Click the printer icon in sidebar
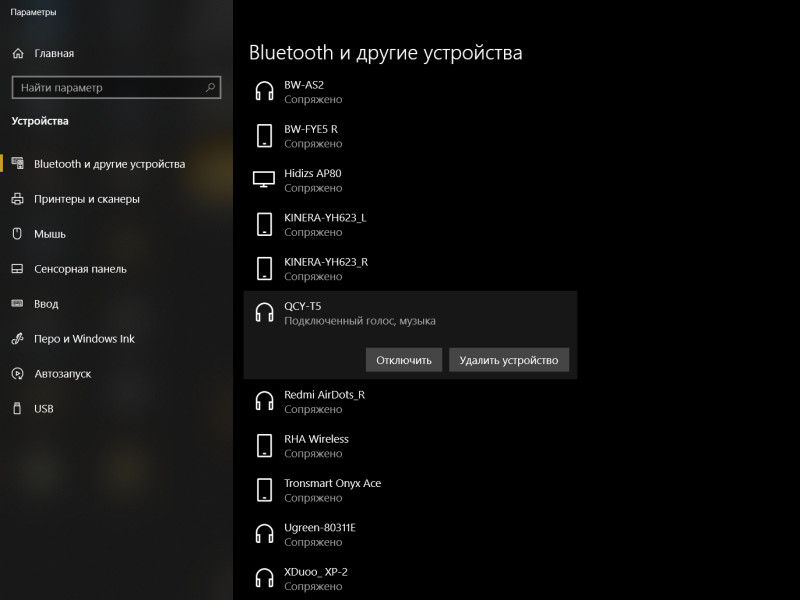 (17, 199)
